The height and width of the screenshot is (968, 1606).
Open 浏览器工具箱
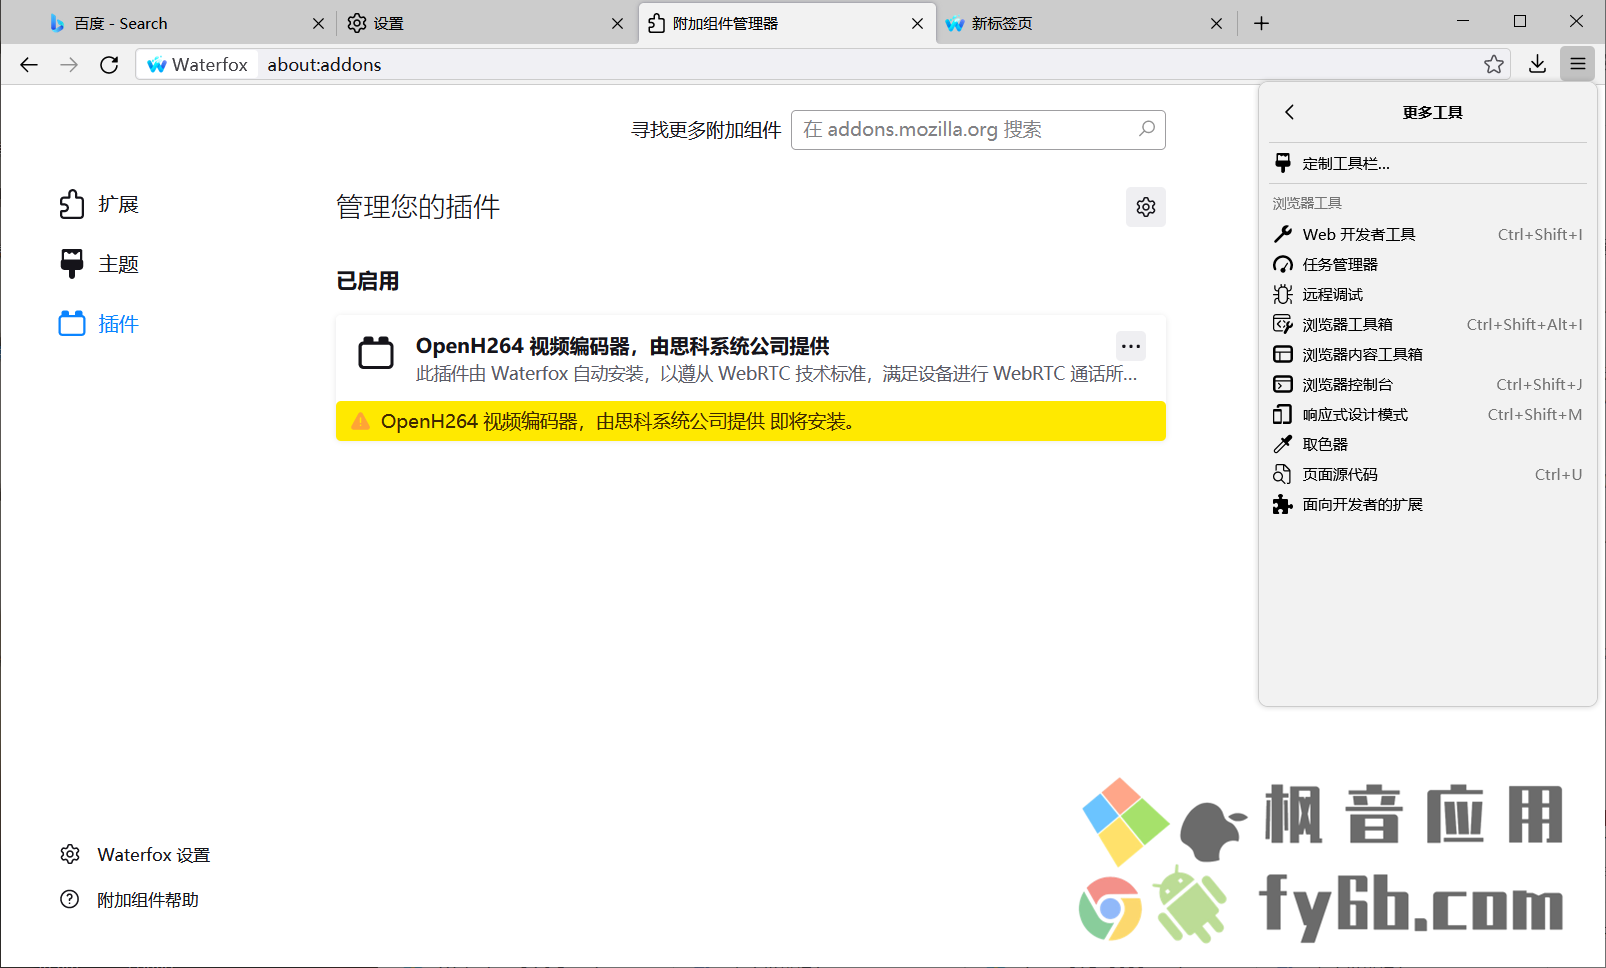[1428, 324]
